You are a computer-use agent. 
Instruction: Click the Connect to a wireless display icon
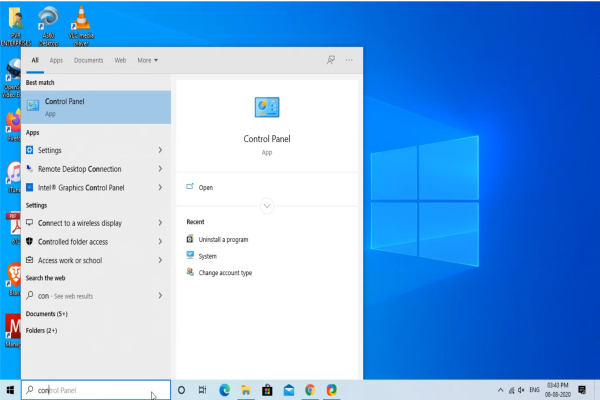click(29, 223)
